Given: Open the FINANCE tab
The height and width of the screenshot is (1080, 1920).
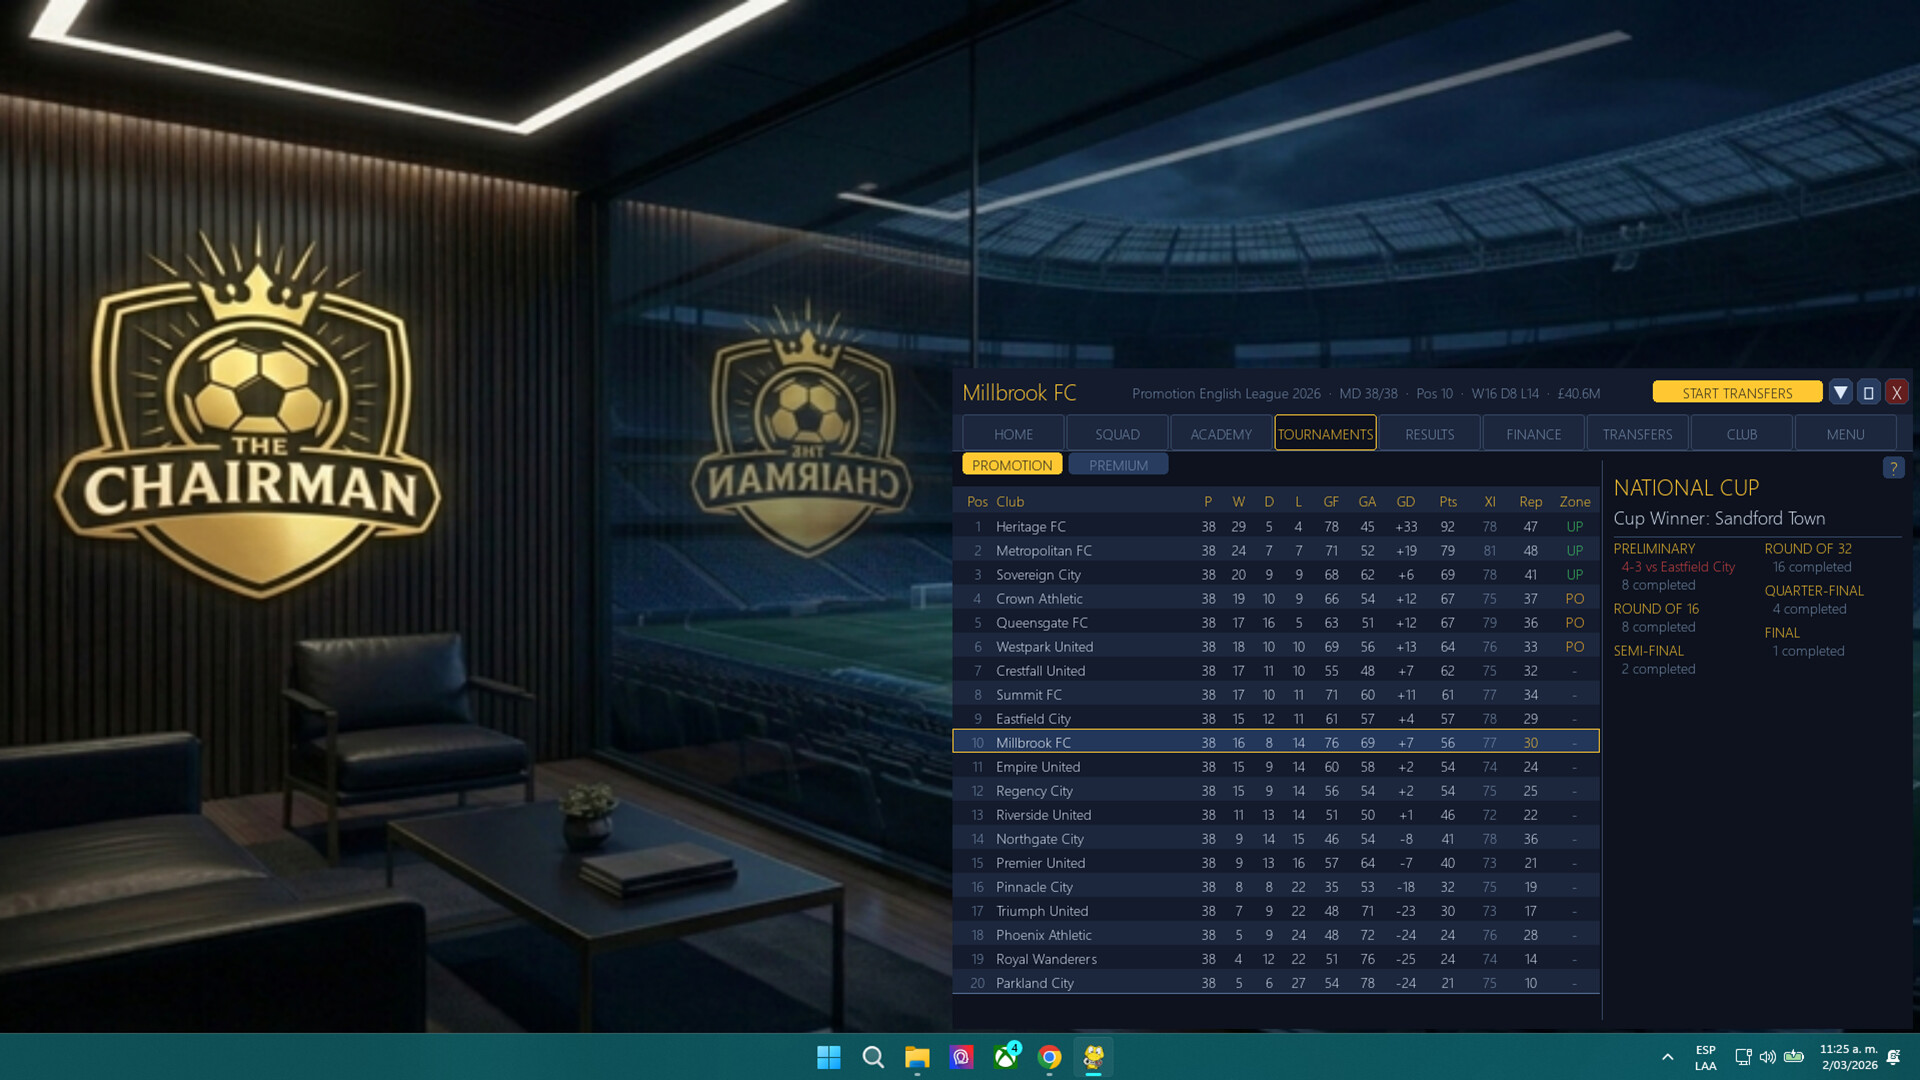Looking at the screenshot, I should coord(1533,434).
